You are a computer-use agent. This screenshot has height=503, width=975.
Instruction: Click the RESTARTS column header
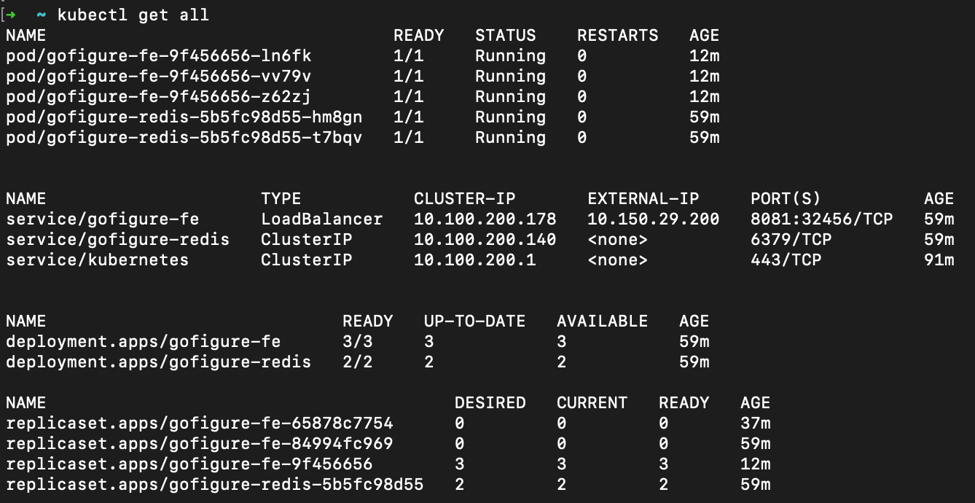(617, 35)
